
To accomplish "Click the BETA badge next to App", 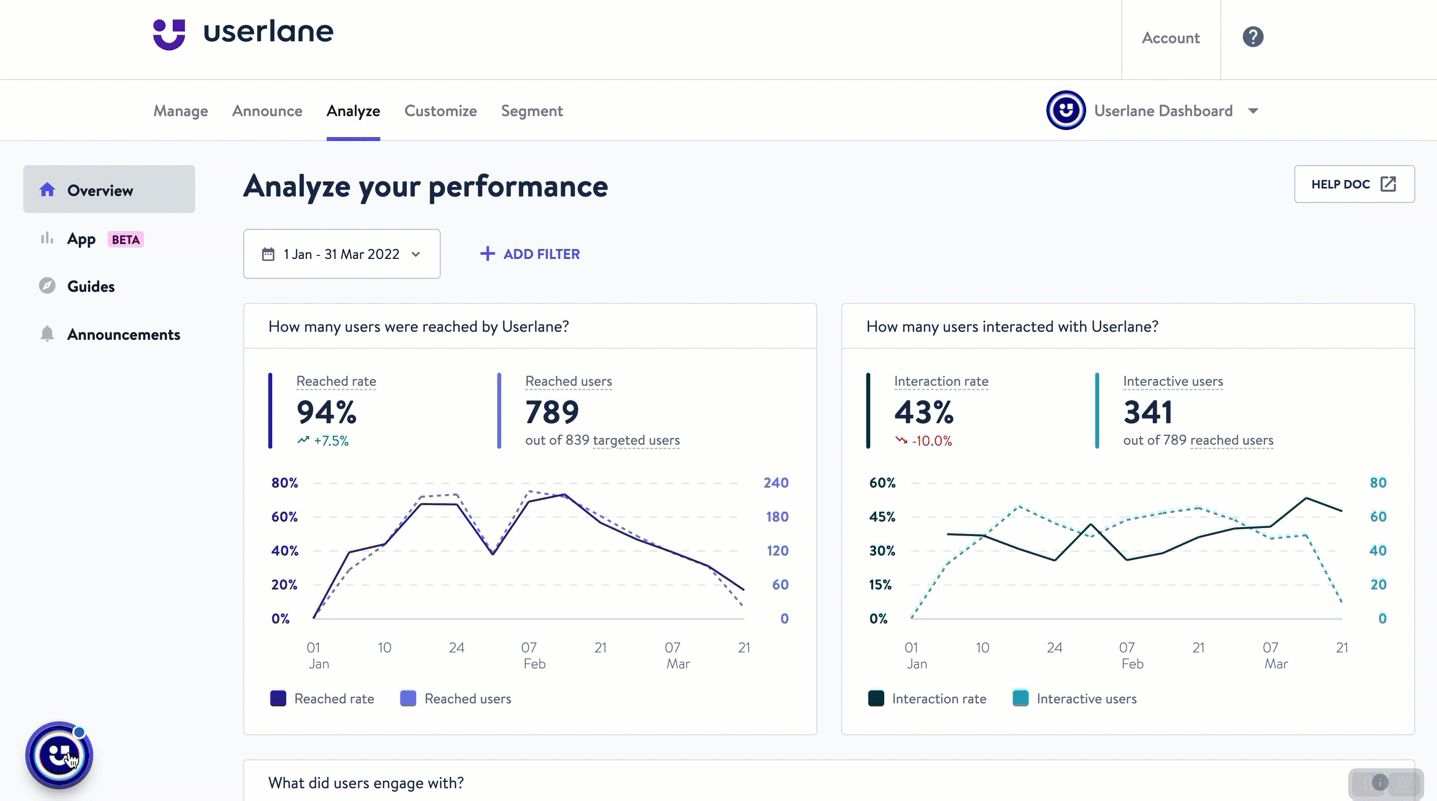I will tap(126, 240).
